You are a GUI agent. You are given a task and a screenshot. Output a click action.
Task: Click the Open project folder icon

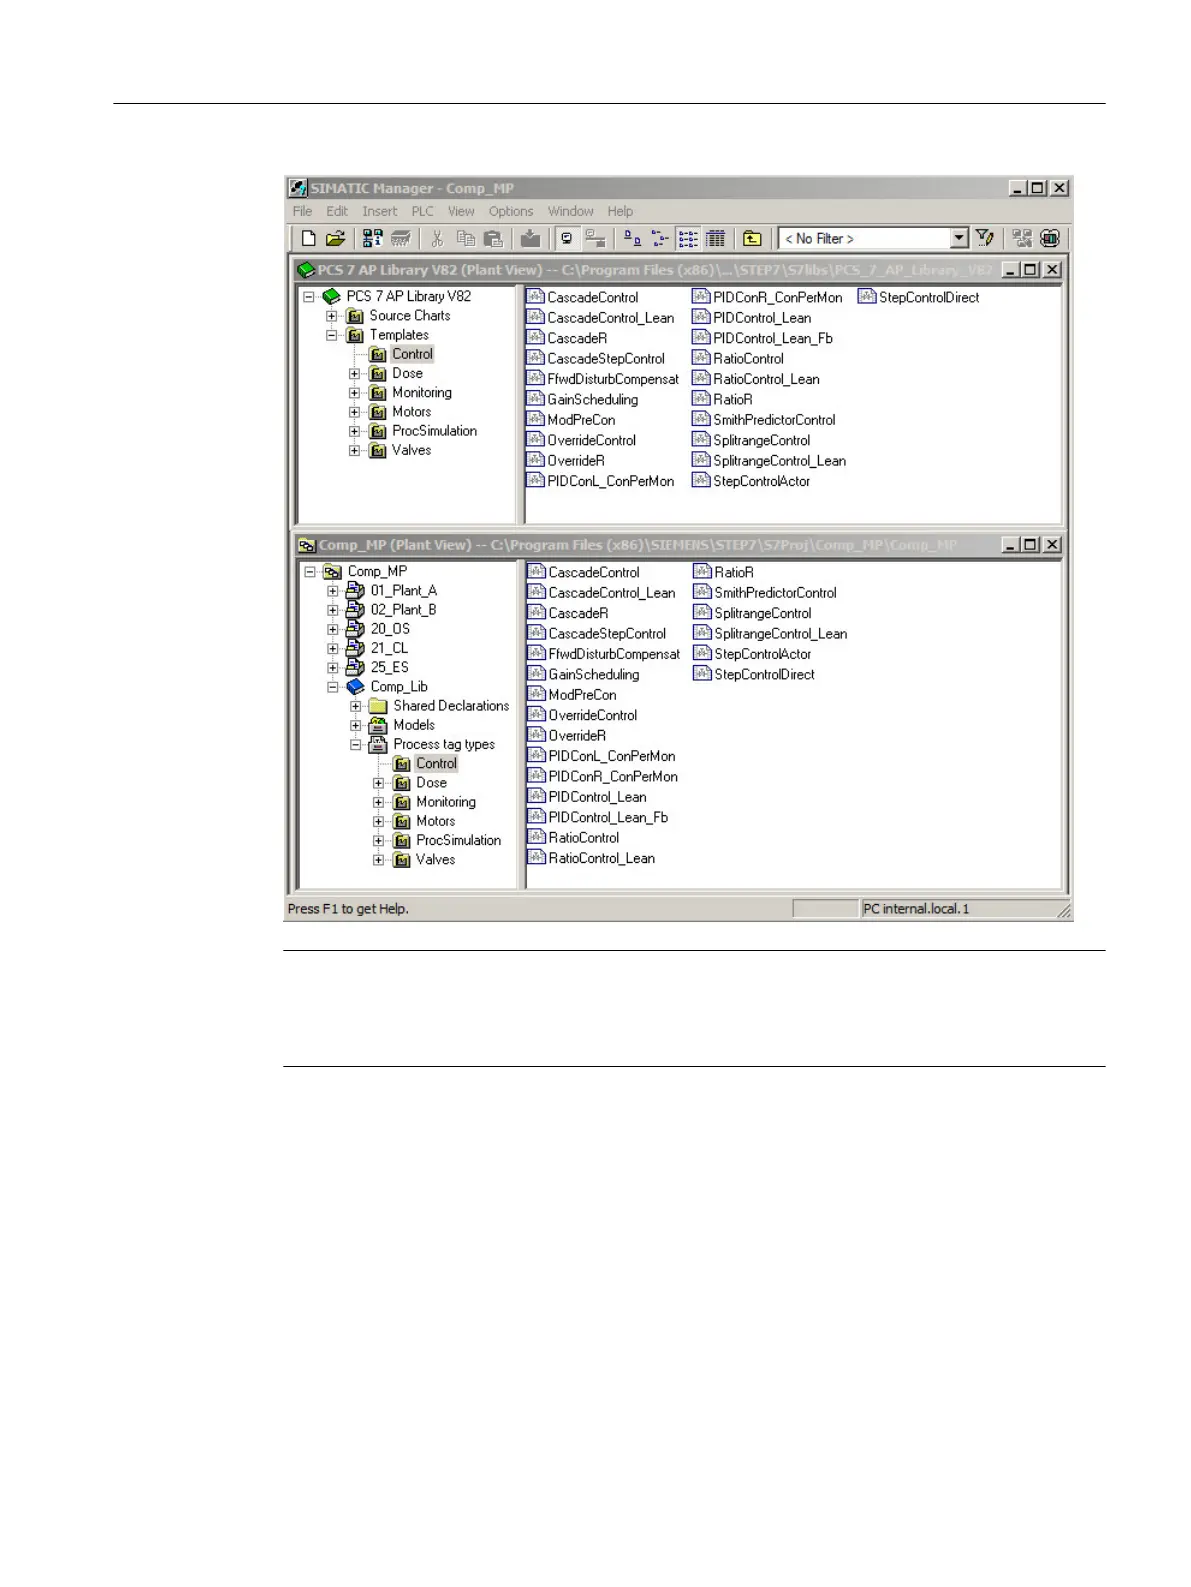[336, 238]
